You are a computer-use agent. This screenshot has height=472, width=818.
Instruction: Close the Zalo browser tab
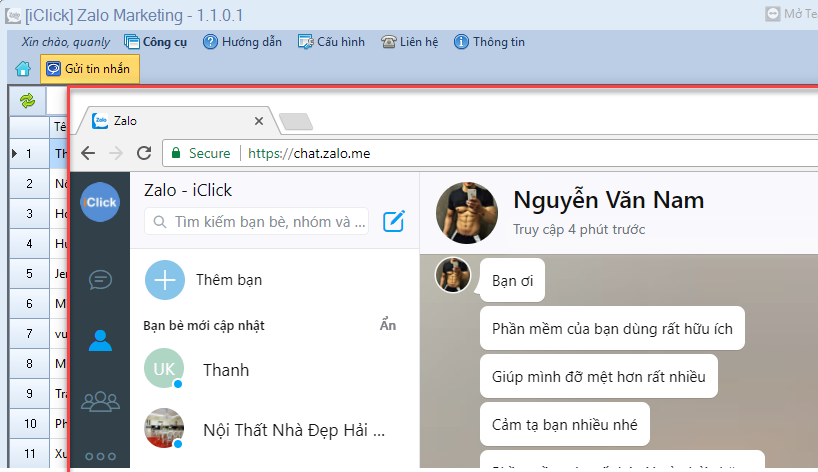[259, 121]
